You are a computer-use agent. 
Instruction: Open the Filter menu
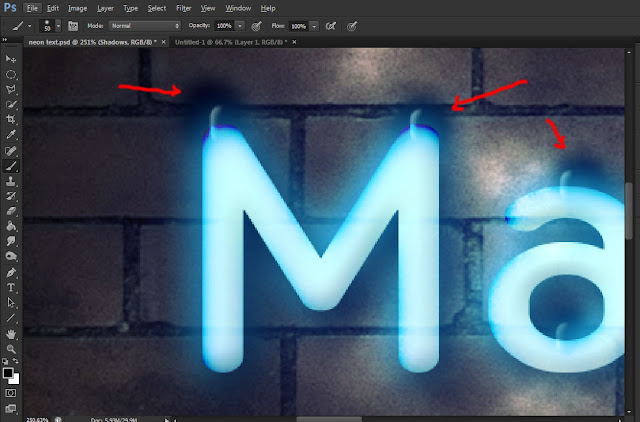pyautogui.click(x=184, y=8)
